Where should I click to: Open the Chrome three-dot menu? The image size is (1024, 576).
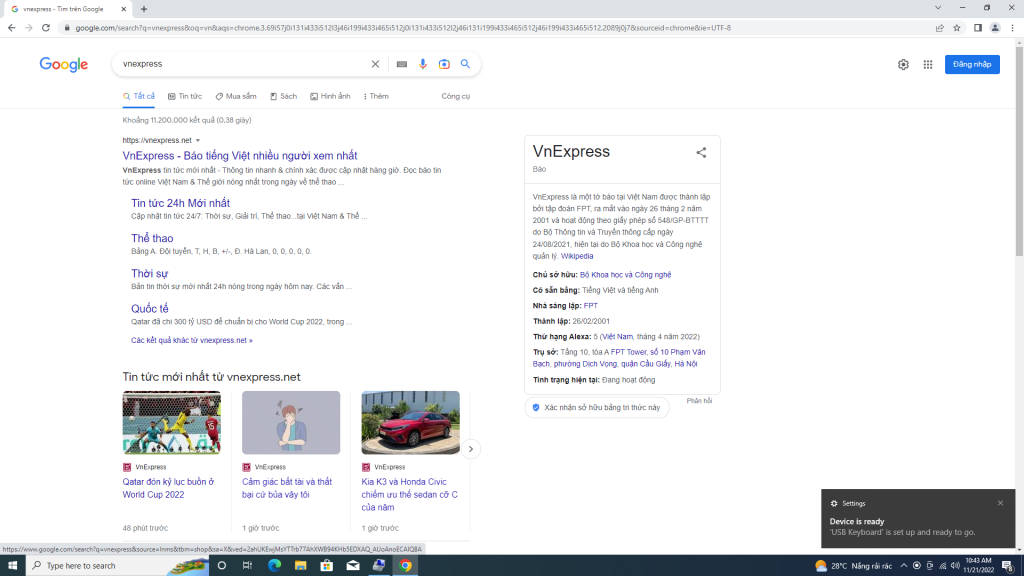1013,28
